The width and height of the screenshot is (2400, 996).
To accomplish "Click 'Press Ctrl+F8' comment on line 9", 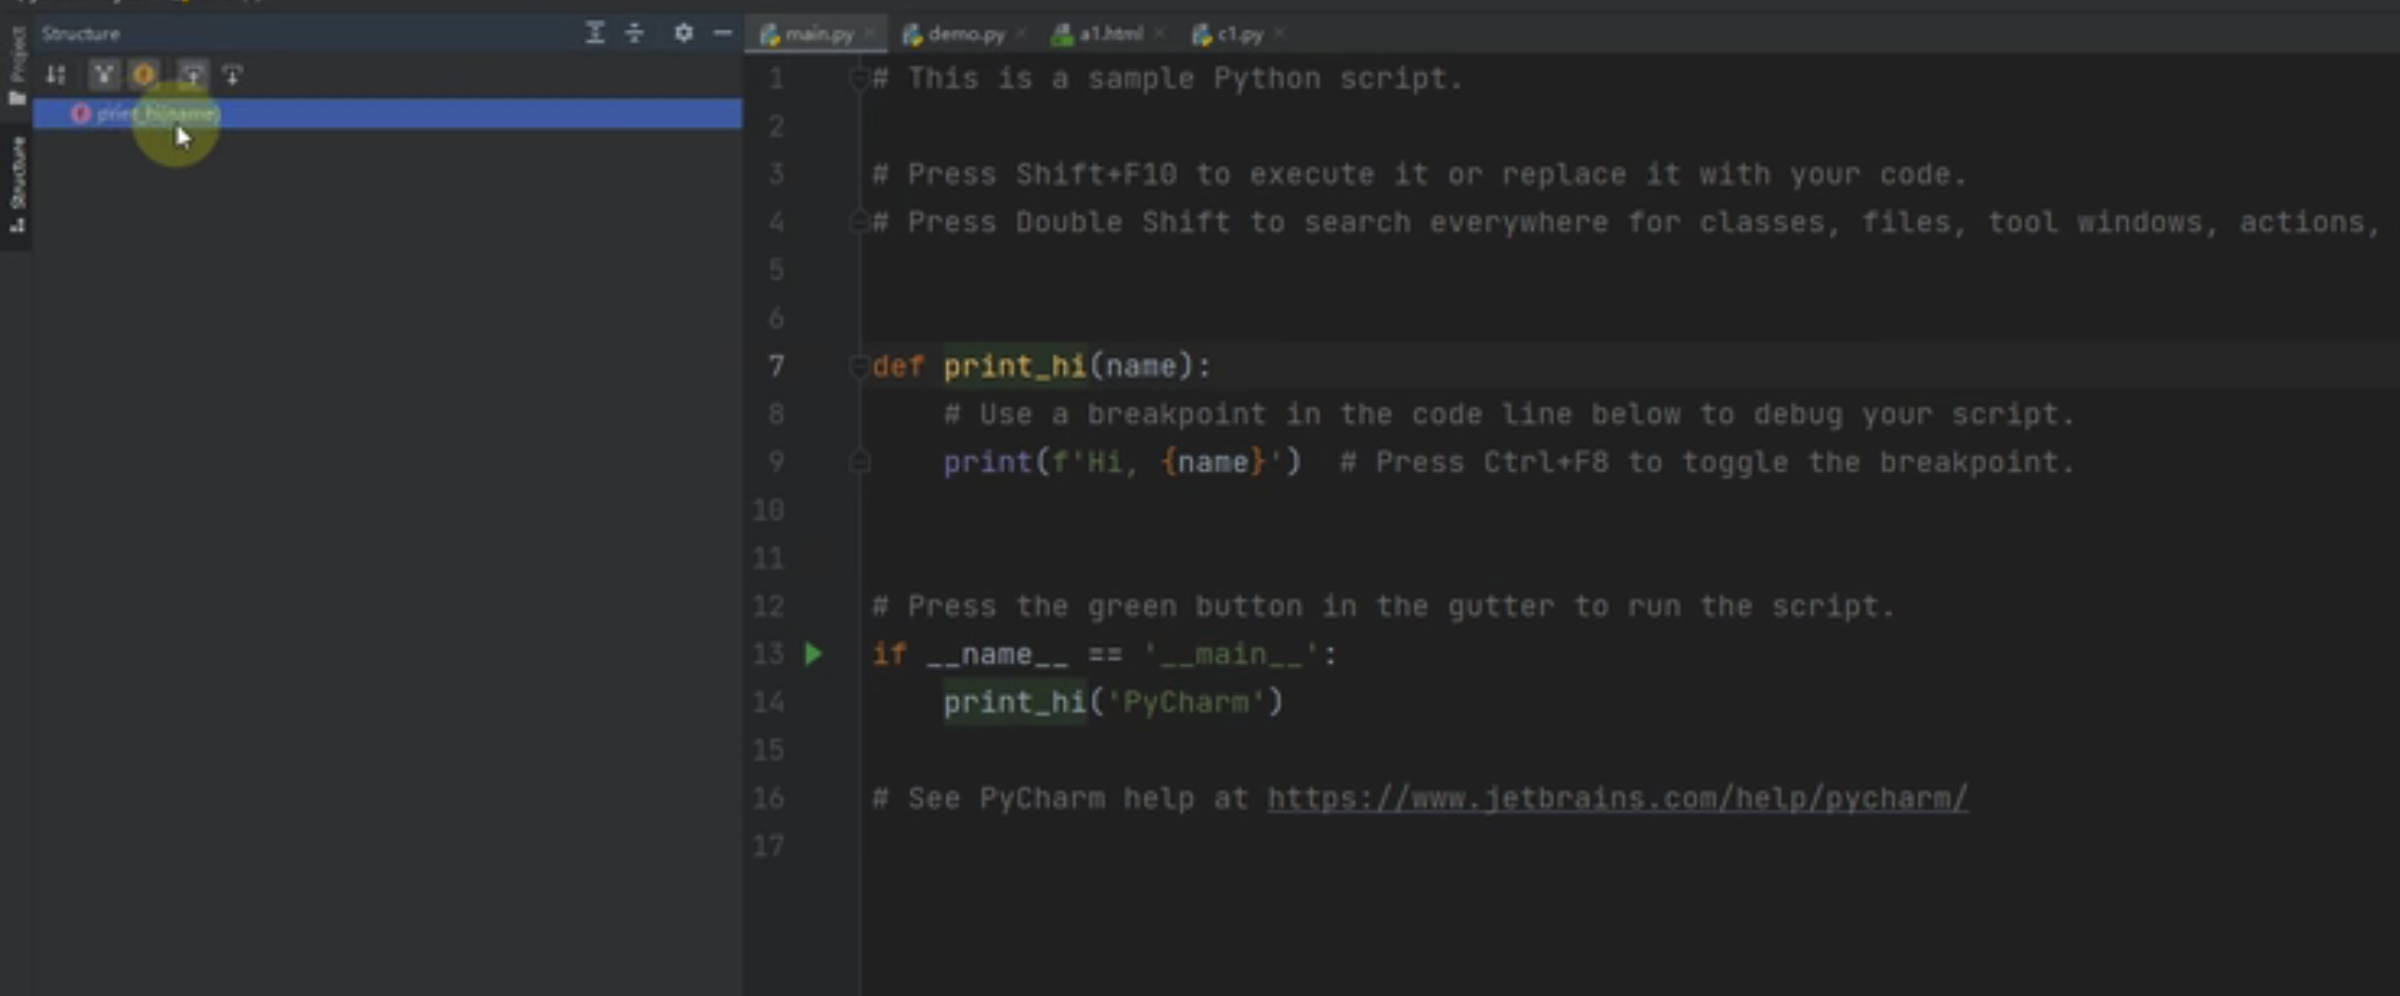I will pos(1707,462).
